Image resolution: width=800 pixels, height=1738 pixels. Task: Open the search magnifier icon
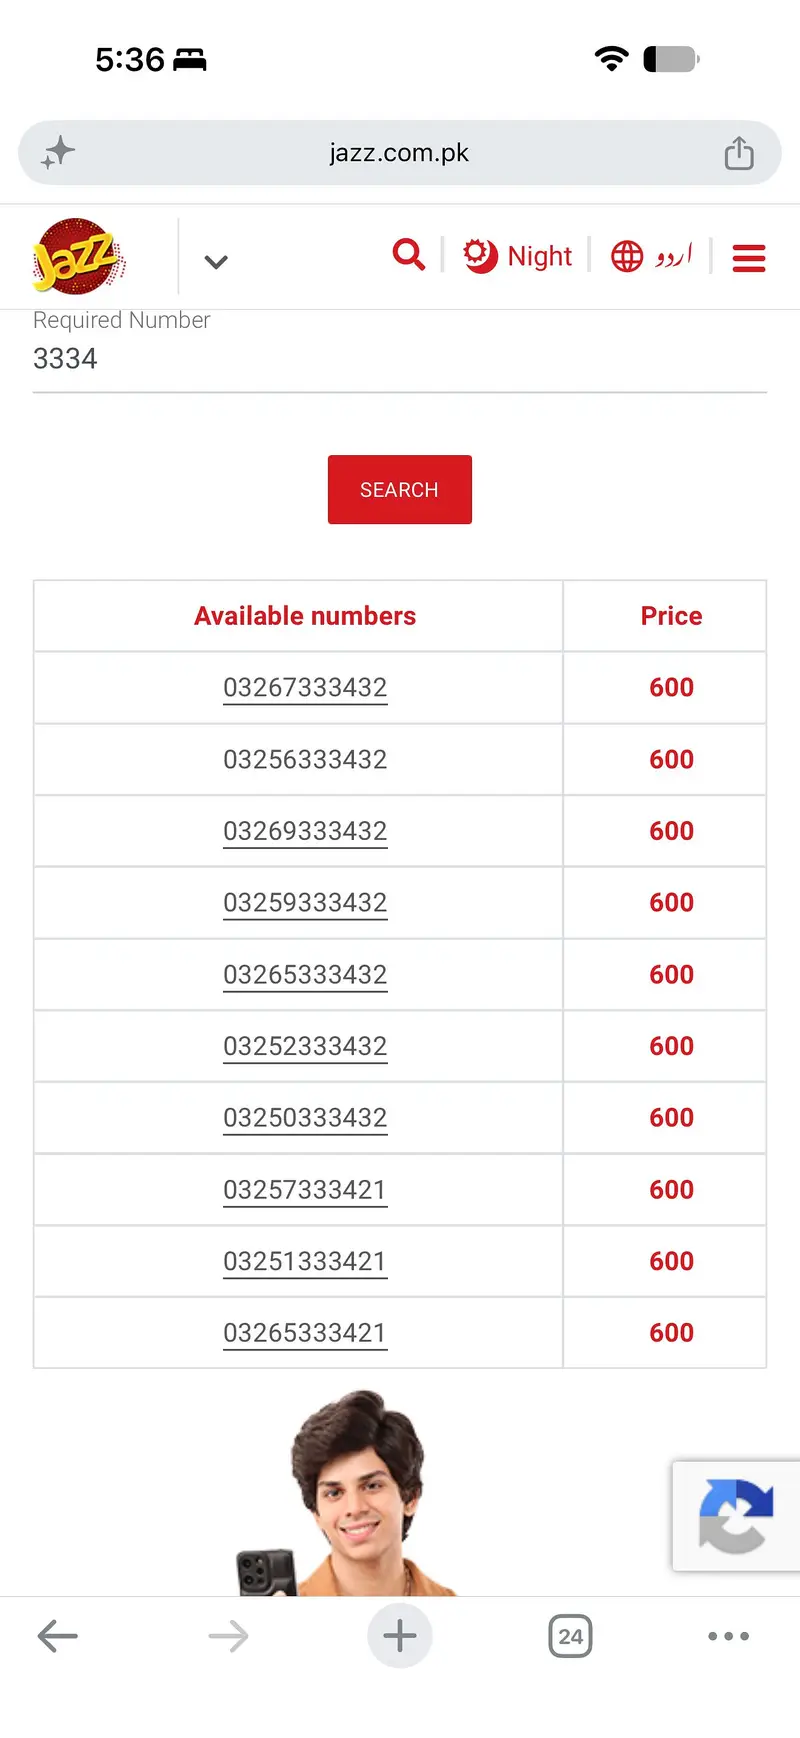[408, 255]
